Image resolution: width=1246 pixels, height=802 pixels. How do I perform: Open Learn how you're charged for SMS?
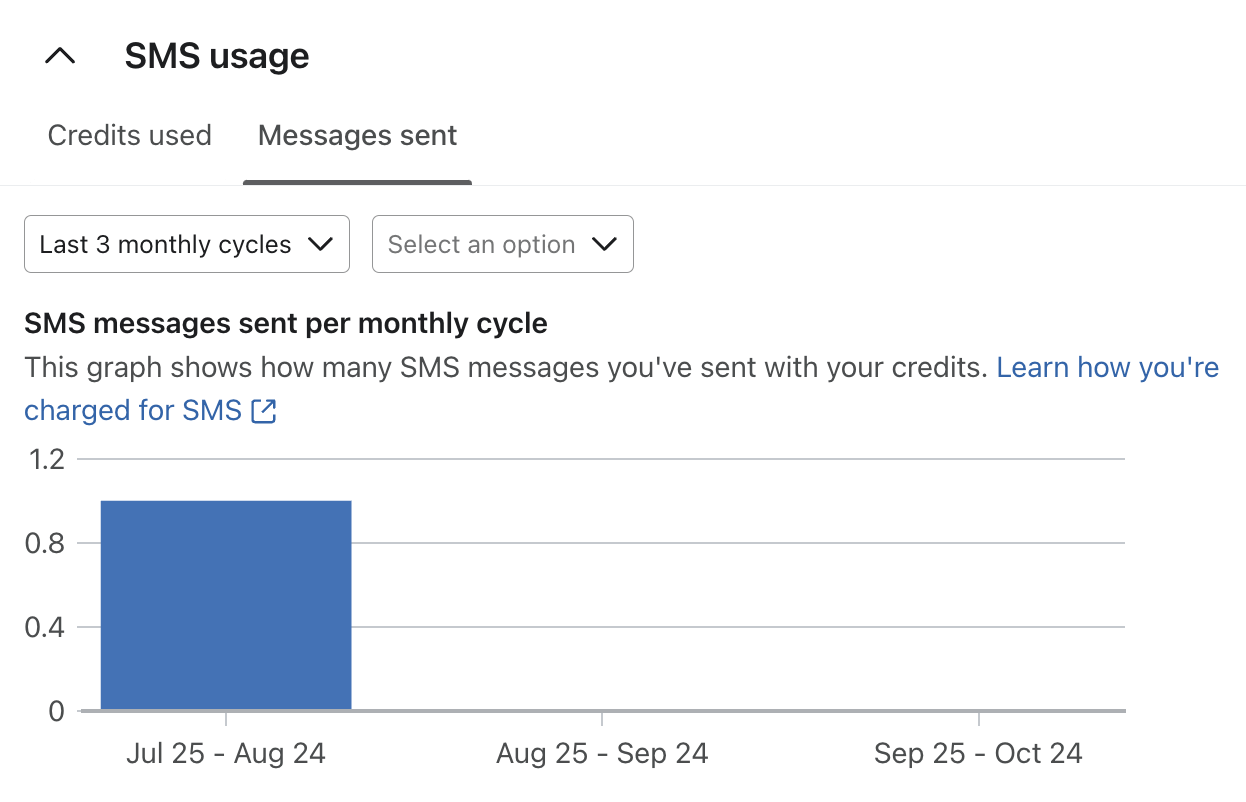[x=1107, y=367]
